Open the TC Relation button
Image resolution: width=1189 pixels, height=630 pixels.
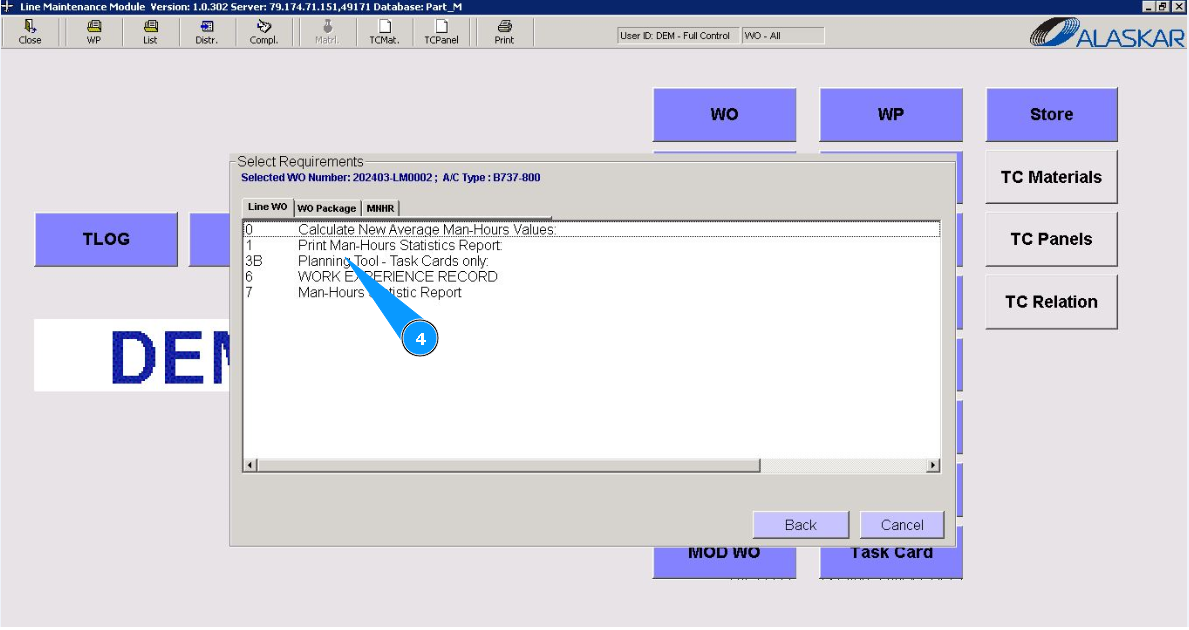coord(1052,302)
